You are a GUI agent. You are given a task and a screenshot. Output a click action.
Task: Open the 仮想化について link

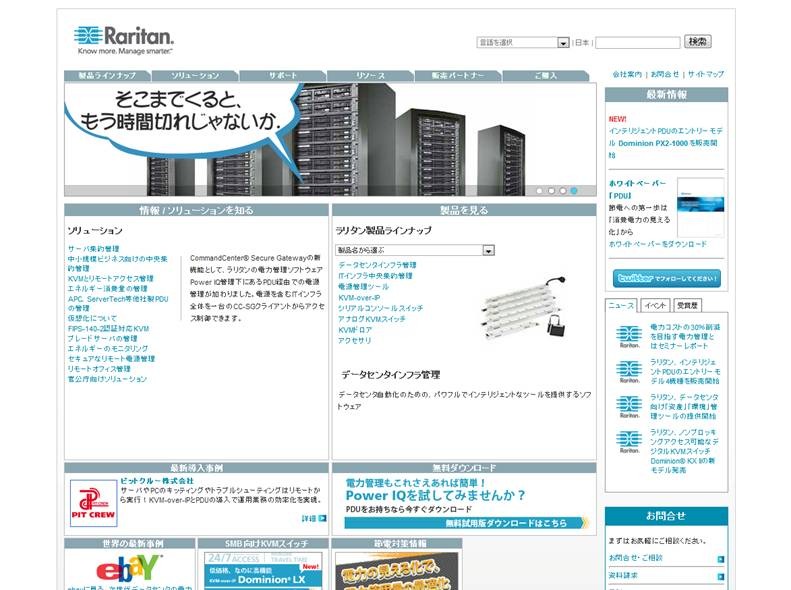92,318
